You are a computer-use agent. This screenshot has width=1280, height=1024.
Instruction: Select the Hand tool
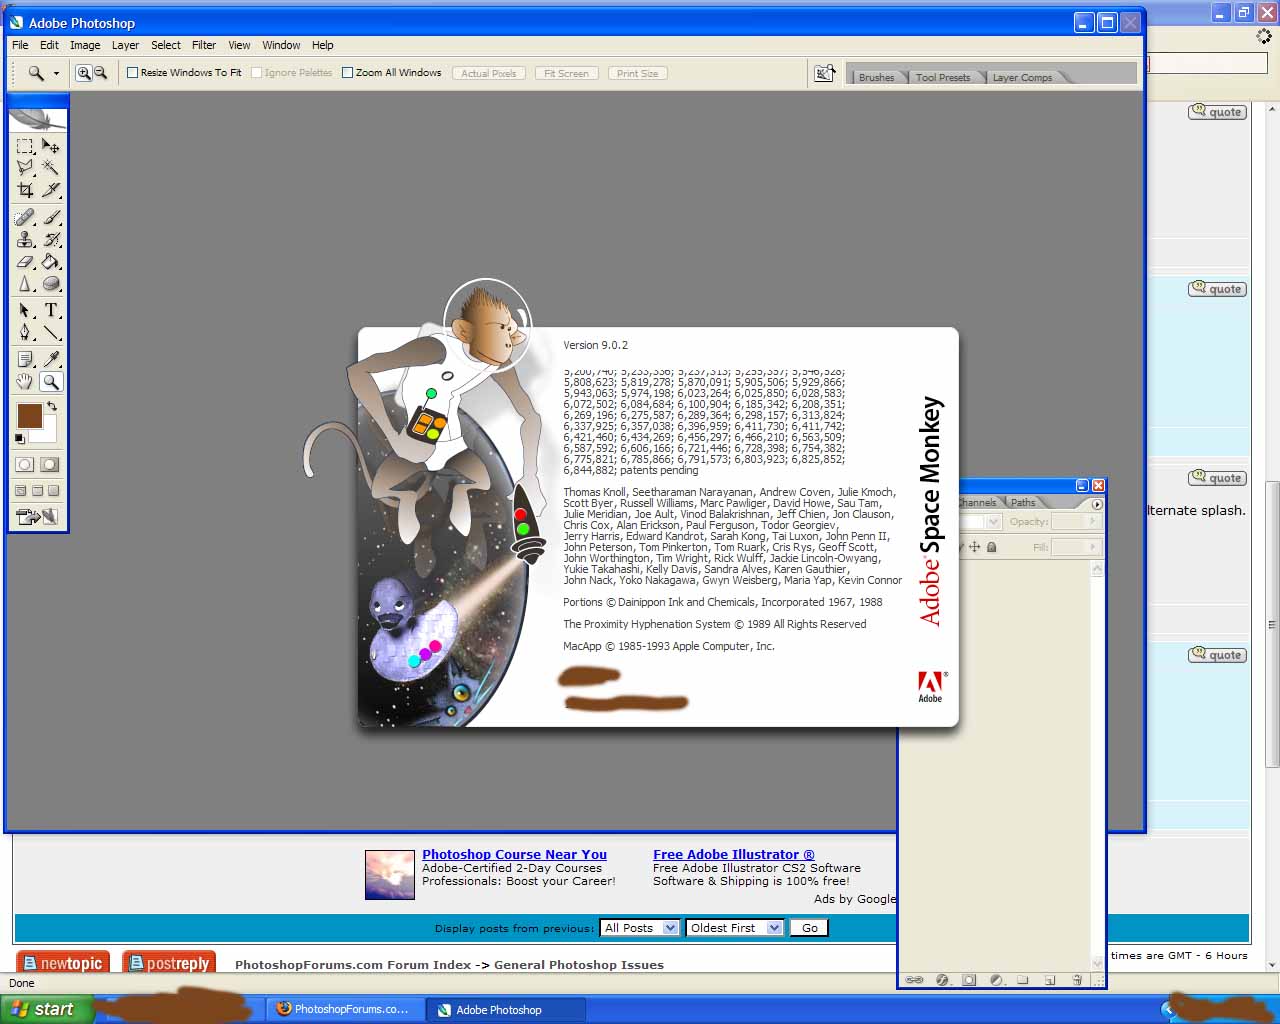(25, 382)
